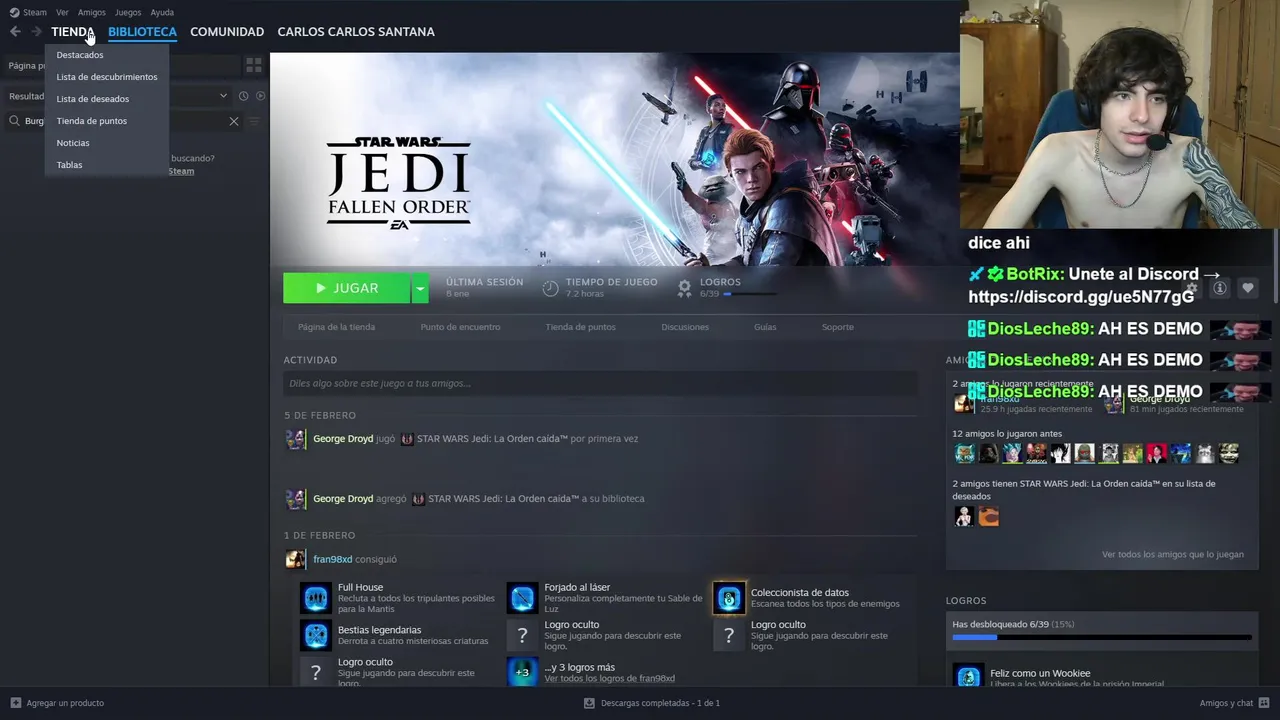The image size is (1280, 720).
Task: Open 'Ver todos los amigos que lo juegan'
Action: pyautogui.click(x=1173, y=554)
